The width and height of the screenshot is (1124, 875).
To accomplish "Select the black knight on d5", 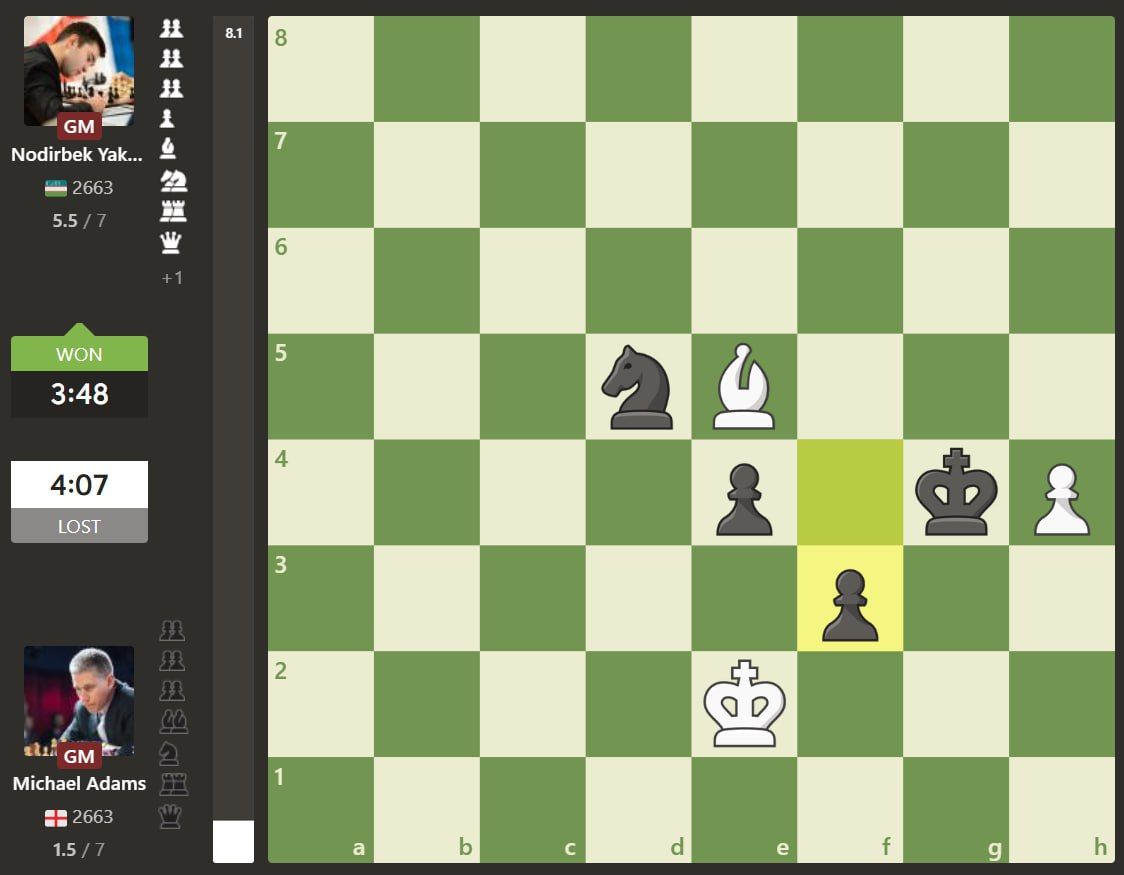I will click(638, 387).
